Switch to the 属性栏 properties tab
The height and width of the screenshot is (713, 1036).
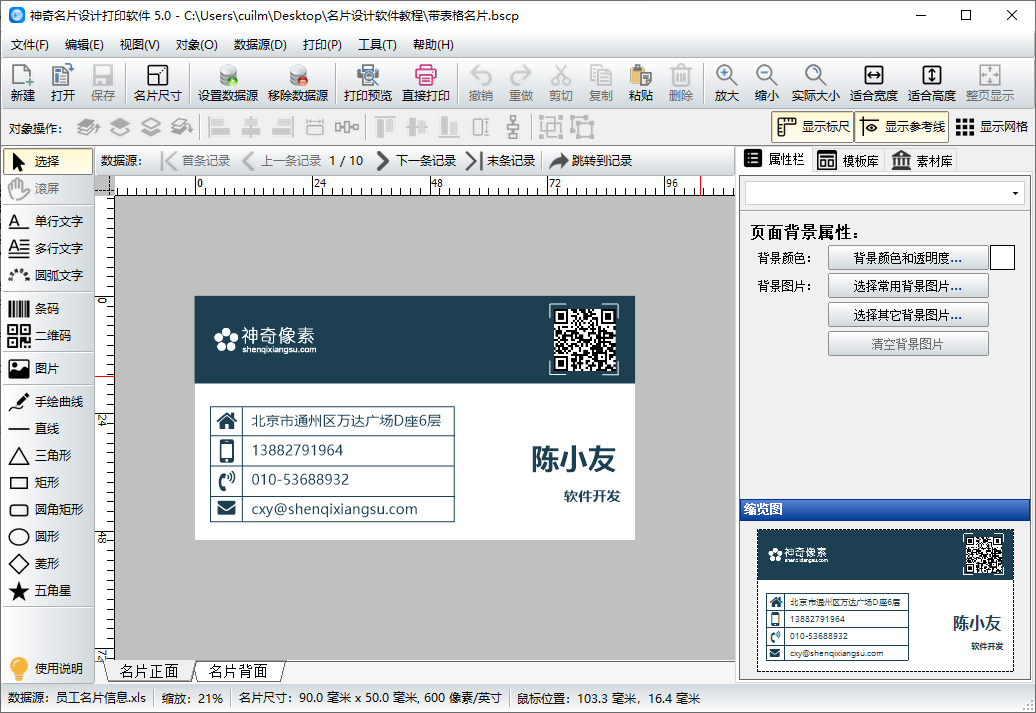coord(774,159)
